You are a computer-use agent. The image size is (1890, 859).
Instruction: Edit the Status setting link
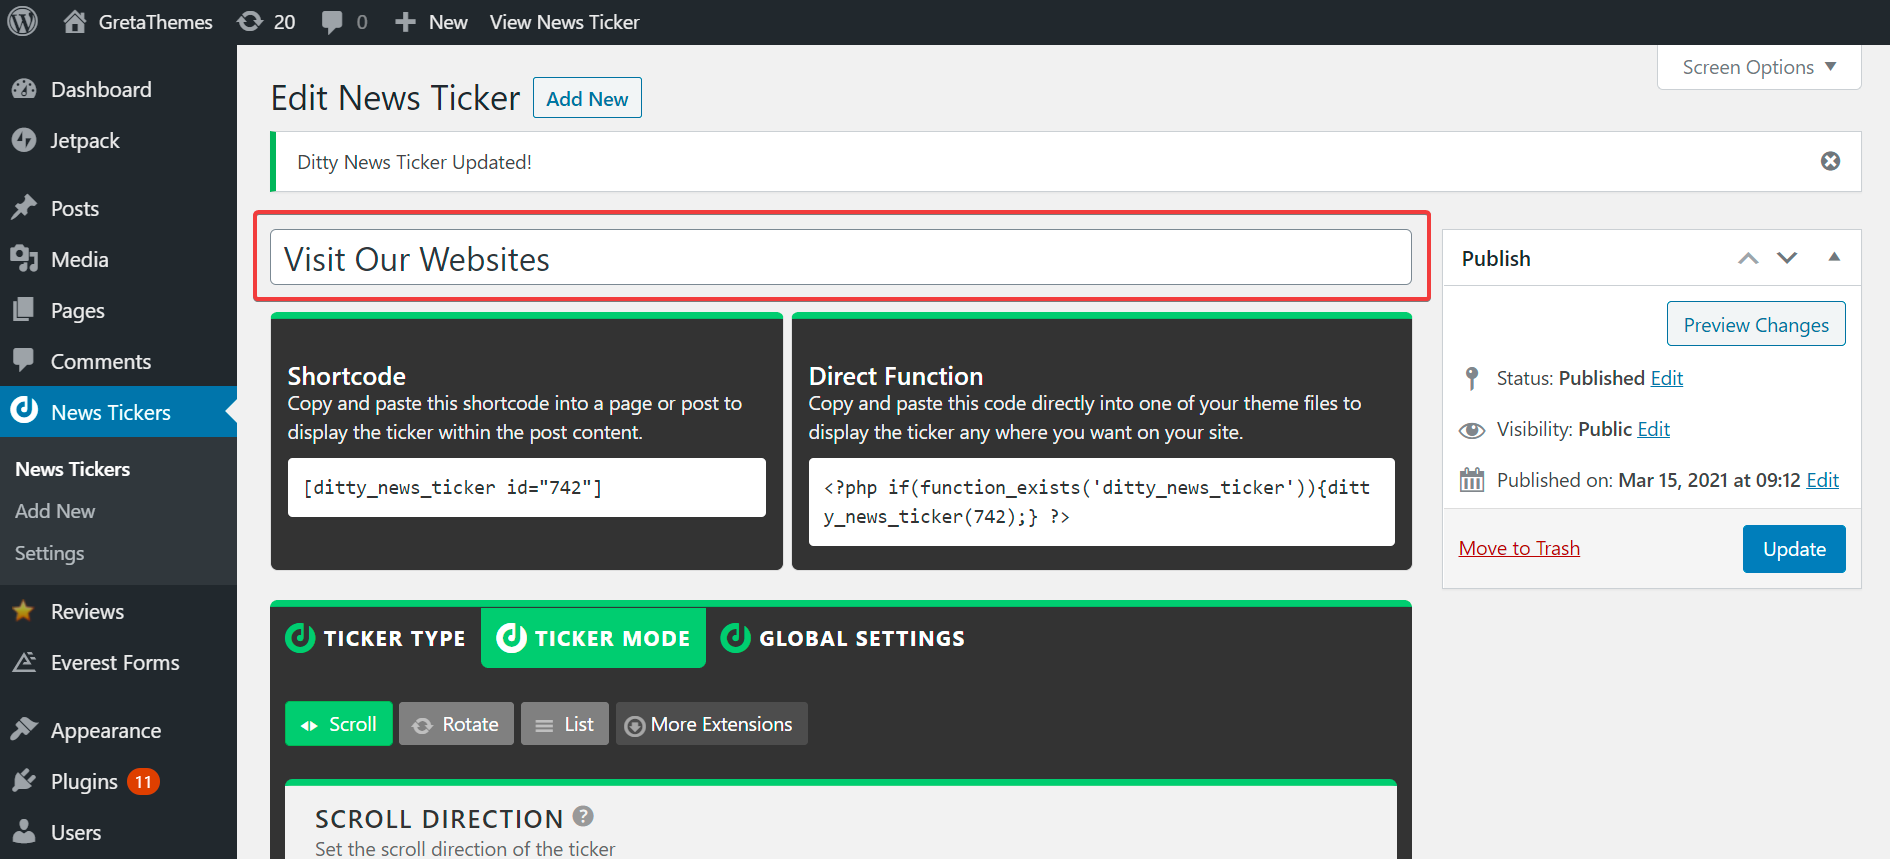tap(1667, 378)
